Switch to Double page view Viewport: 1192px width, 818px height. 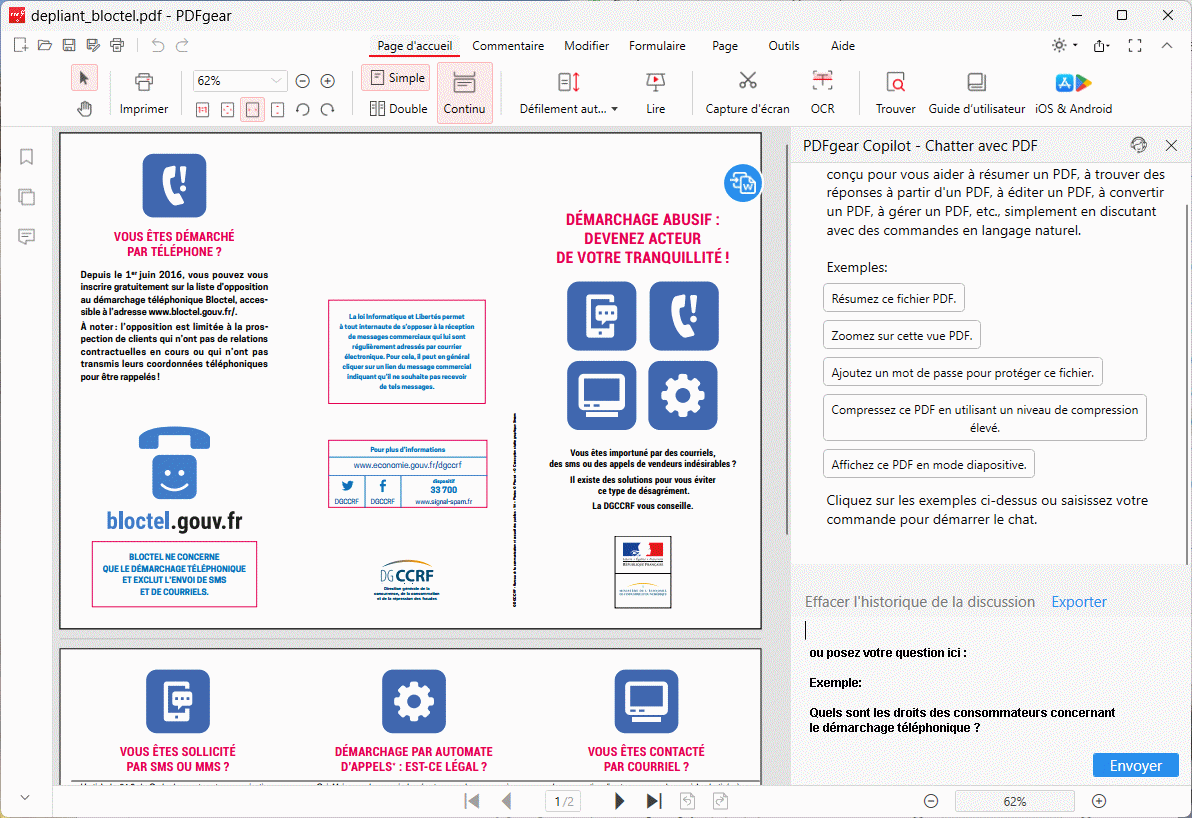pyautogui.click(x=396, y=109)
